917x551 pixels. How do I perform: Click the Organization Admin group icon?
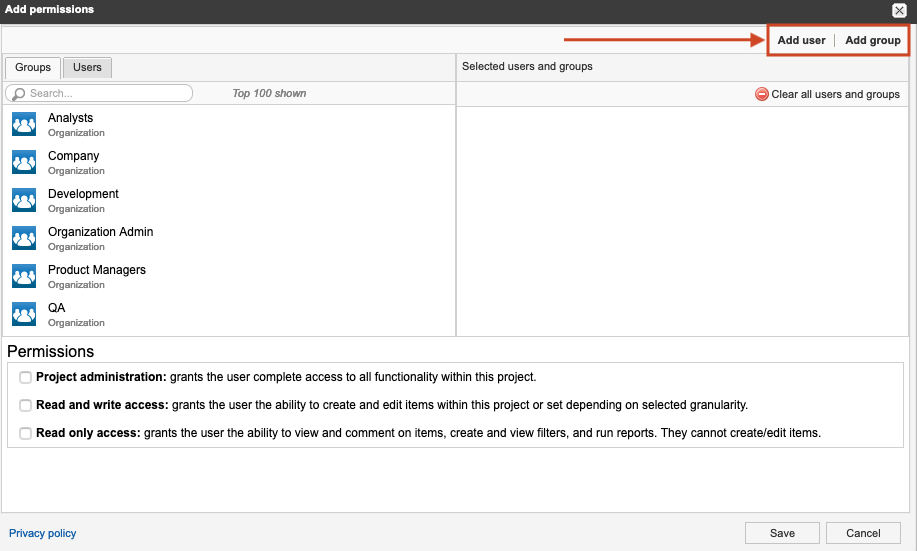(24, 238)
